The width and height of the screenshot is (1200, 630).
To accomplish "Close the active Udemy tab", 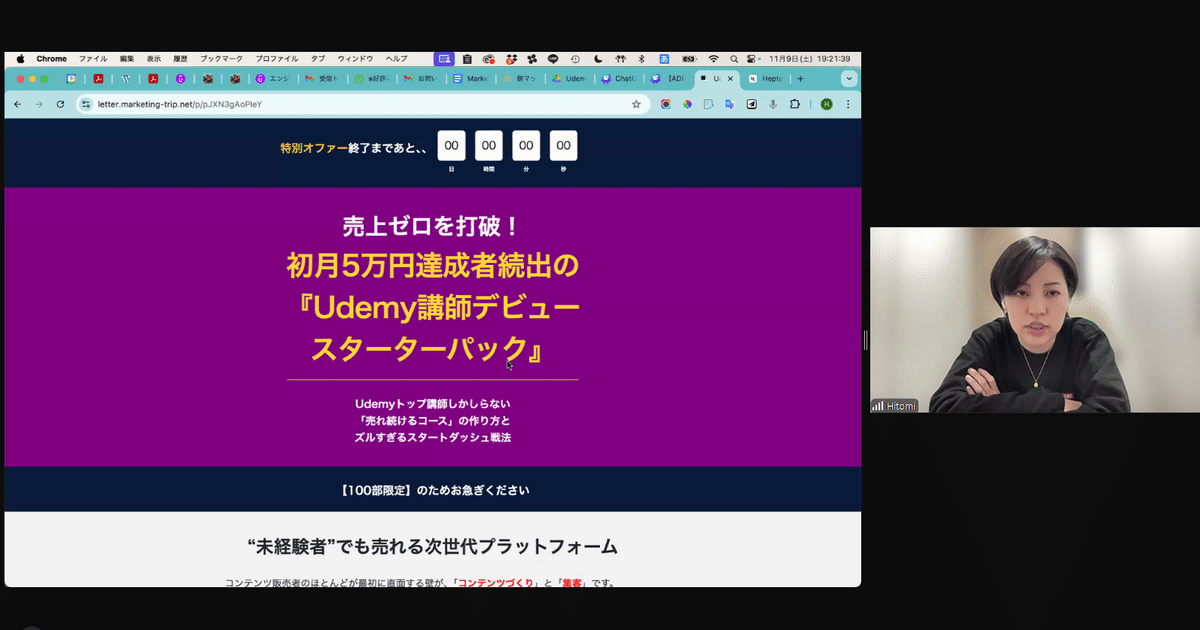I will (730, 79).
